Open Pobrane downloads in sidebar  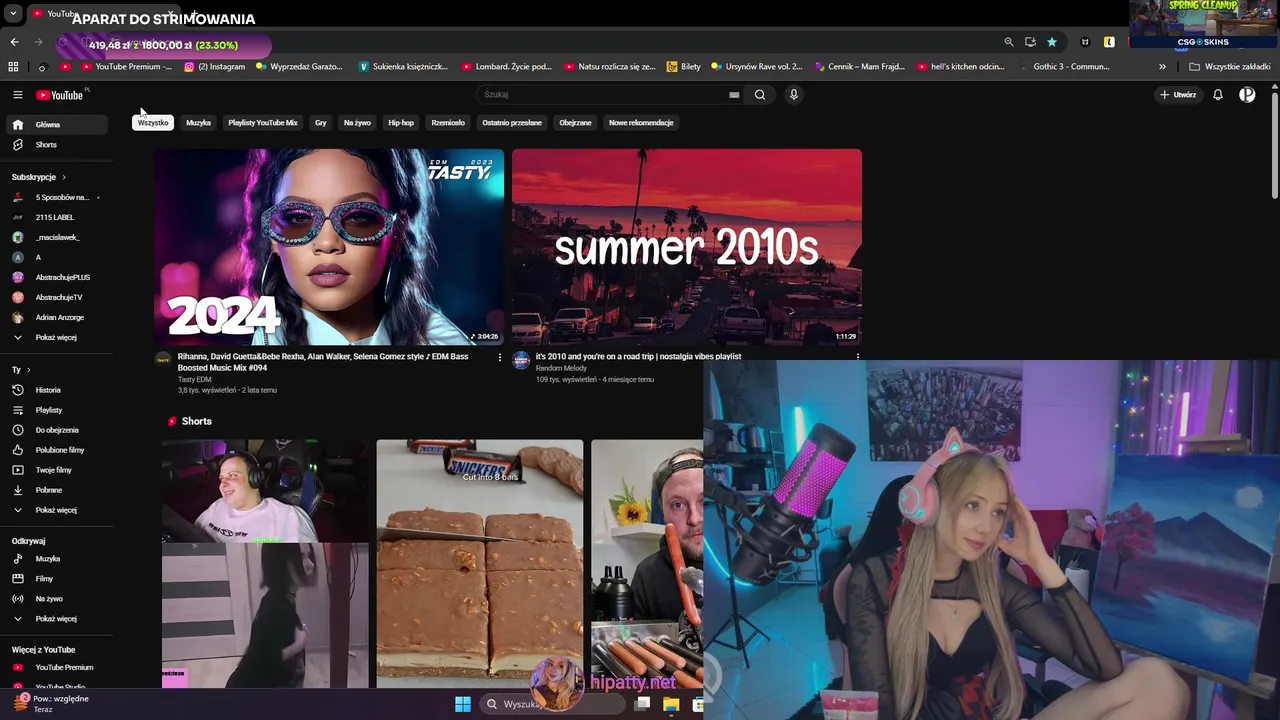[56, 490]
